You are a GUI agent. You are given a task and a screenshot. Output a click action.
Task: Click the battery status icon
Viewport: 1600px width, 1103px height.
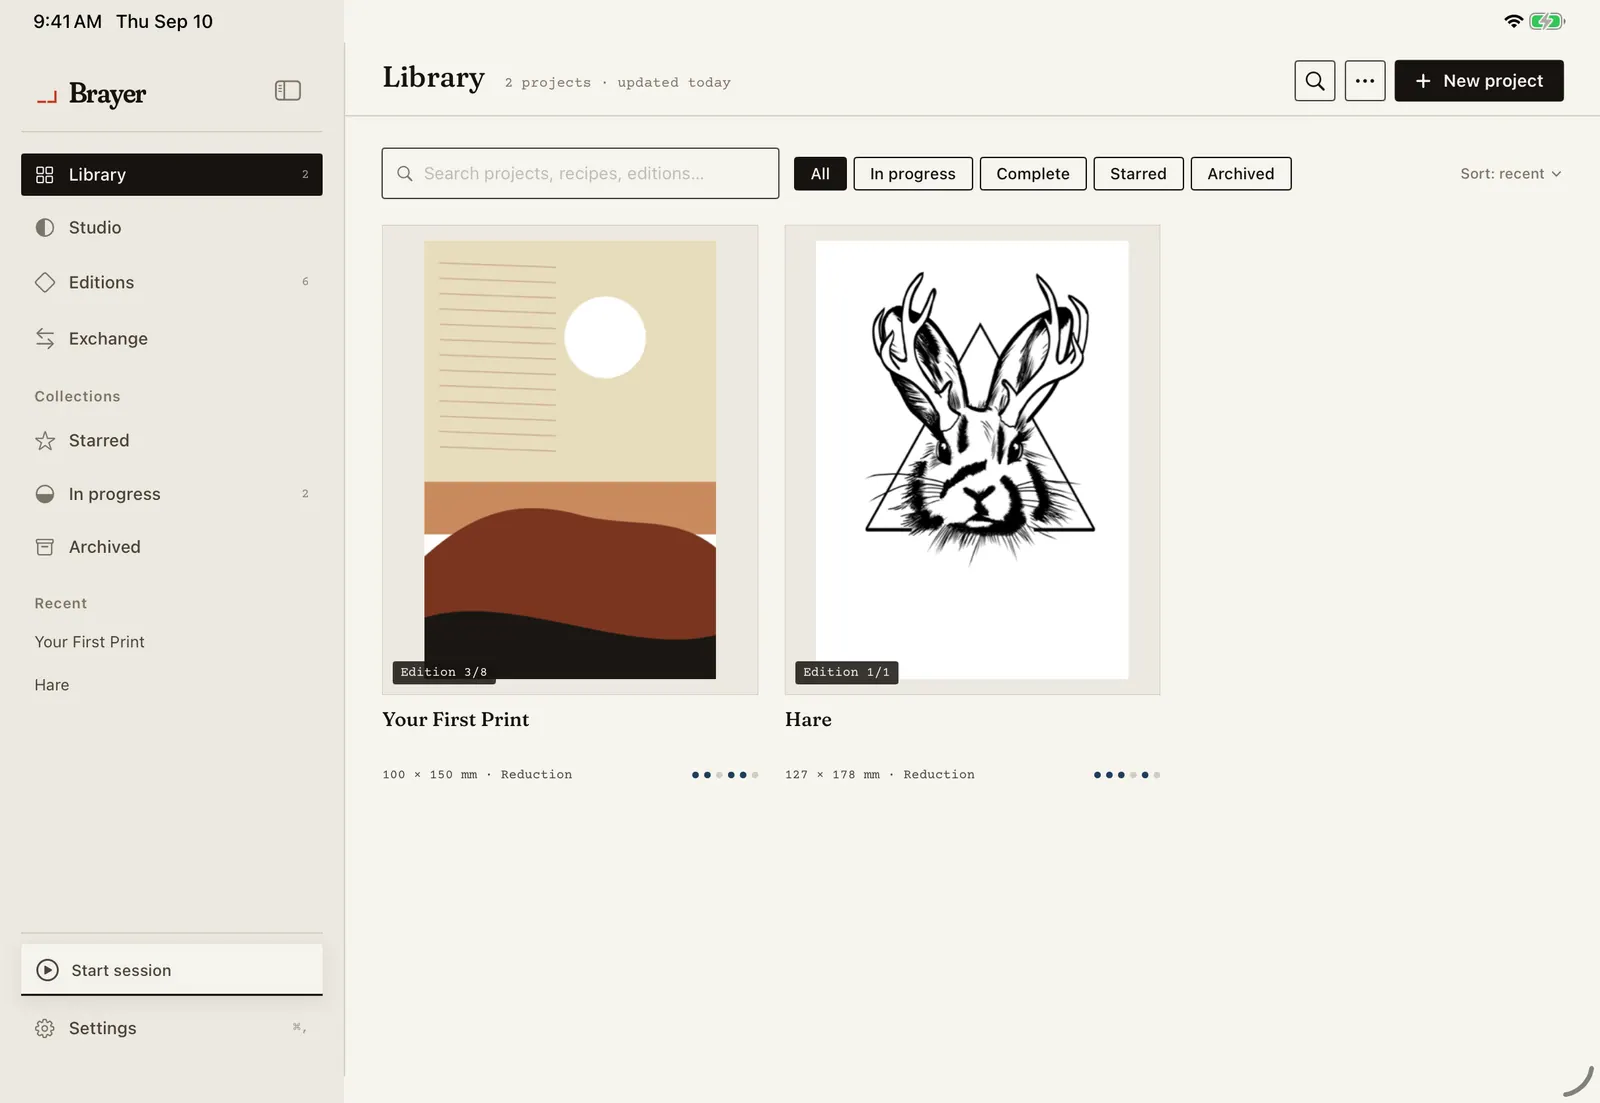(1547, 21)
